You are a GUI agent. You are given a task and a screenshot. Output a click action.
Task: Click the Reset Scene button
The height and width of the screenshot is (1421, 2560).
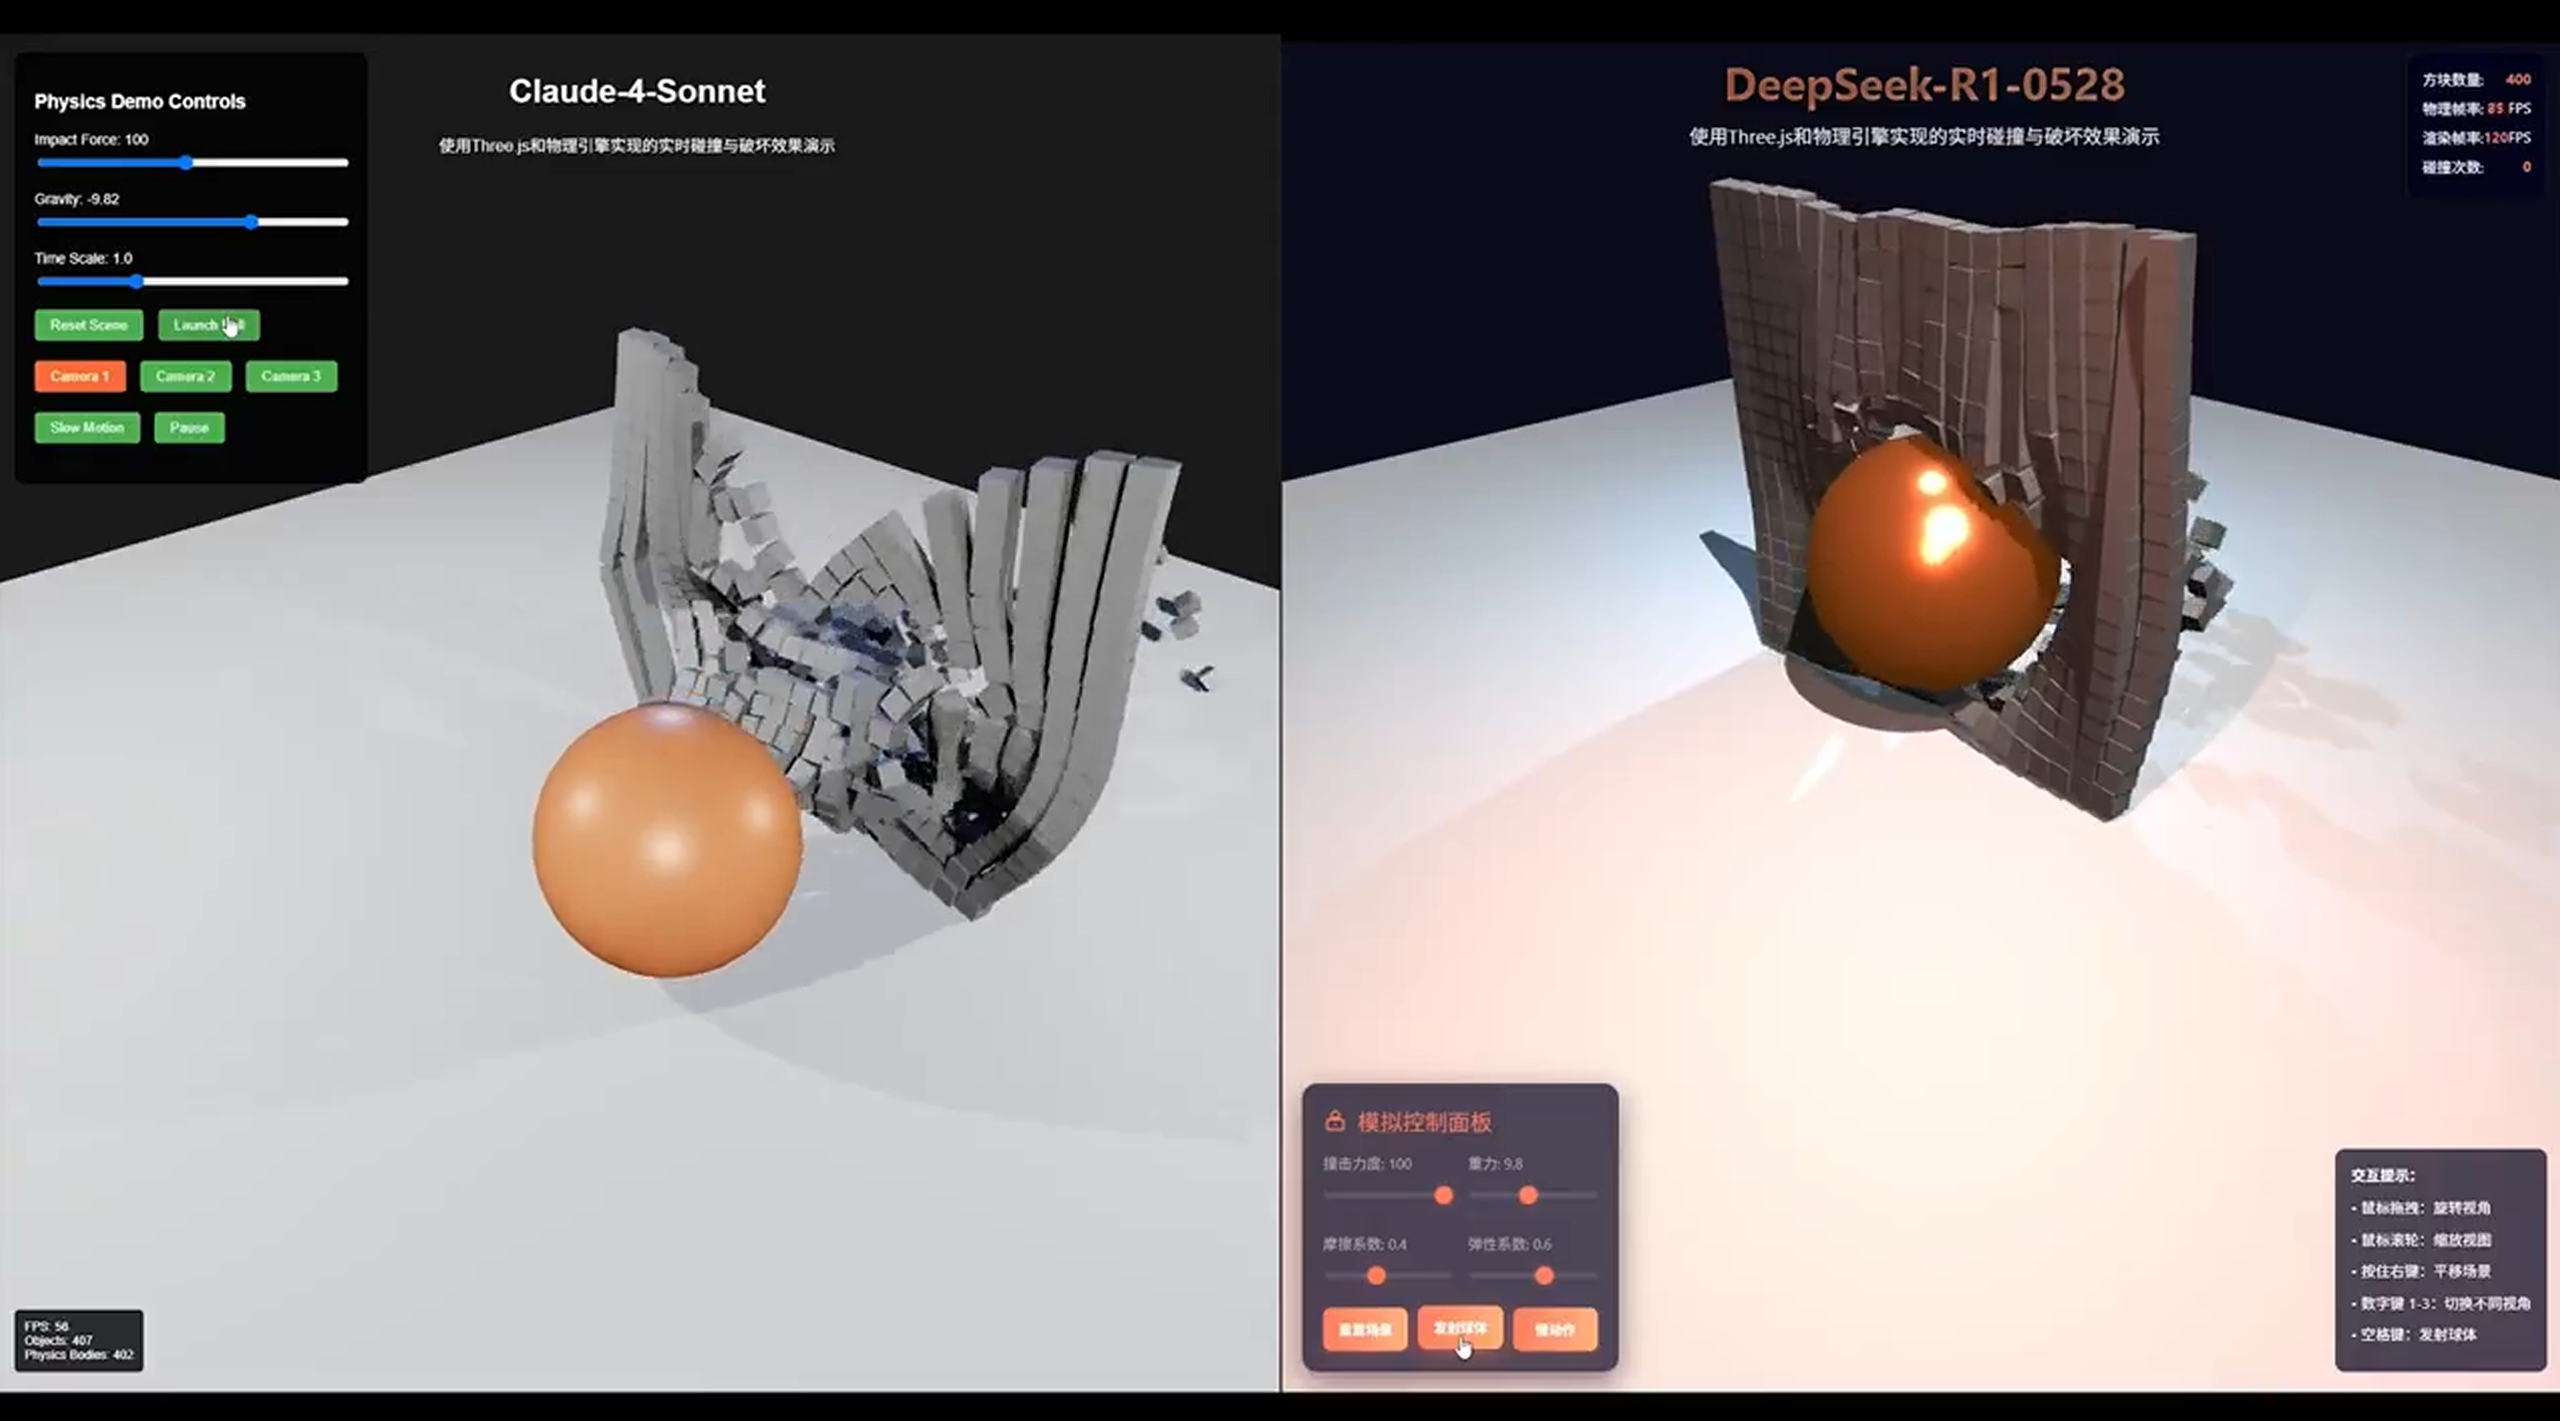coord(88,325)
